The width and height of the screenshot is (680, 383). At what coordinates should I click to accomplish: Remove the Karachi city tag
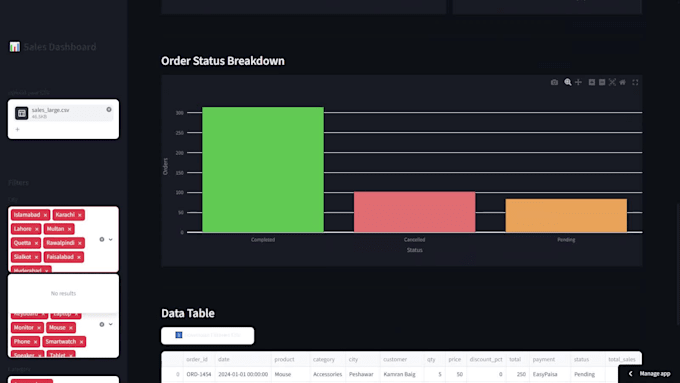tap(80, 215)
